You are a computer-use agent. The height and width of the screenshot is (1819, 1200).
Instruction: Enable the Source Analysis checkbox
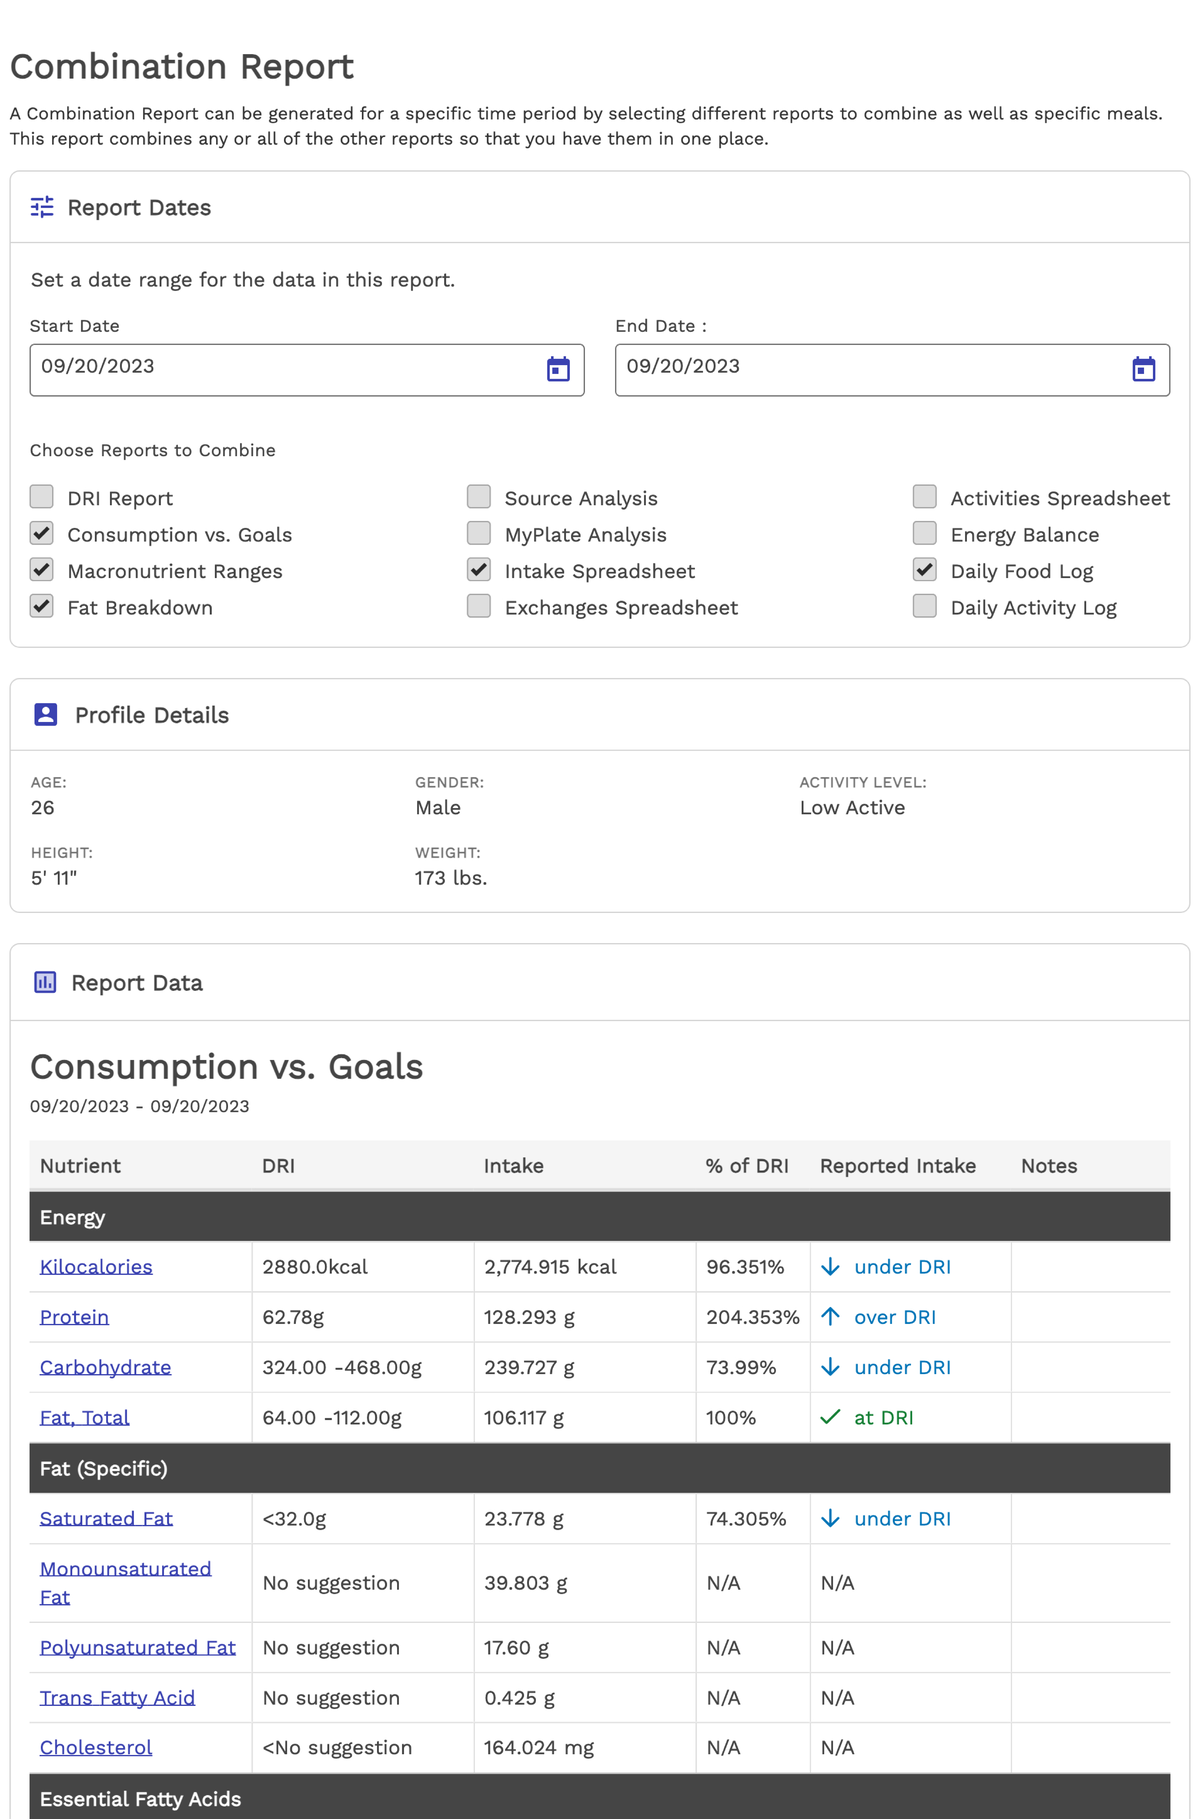pos(479,497)
